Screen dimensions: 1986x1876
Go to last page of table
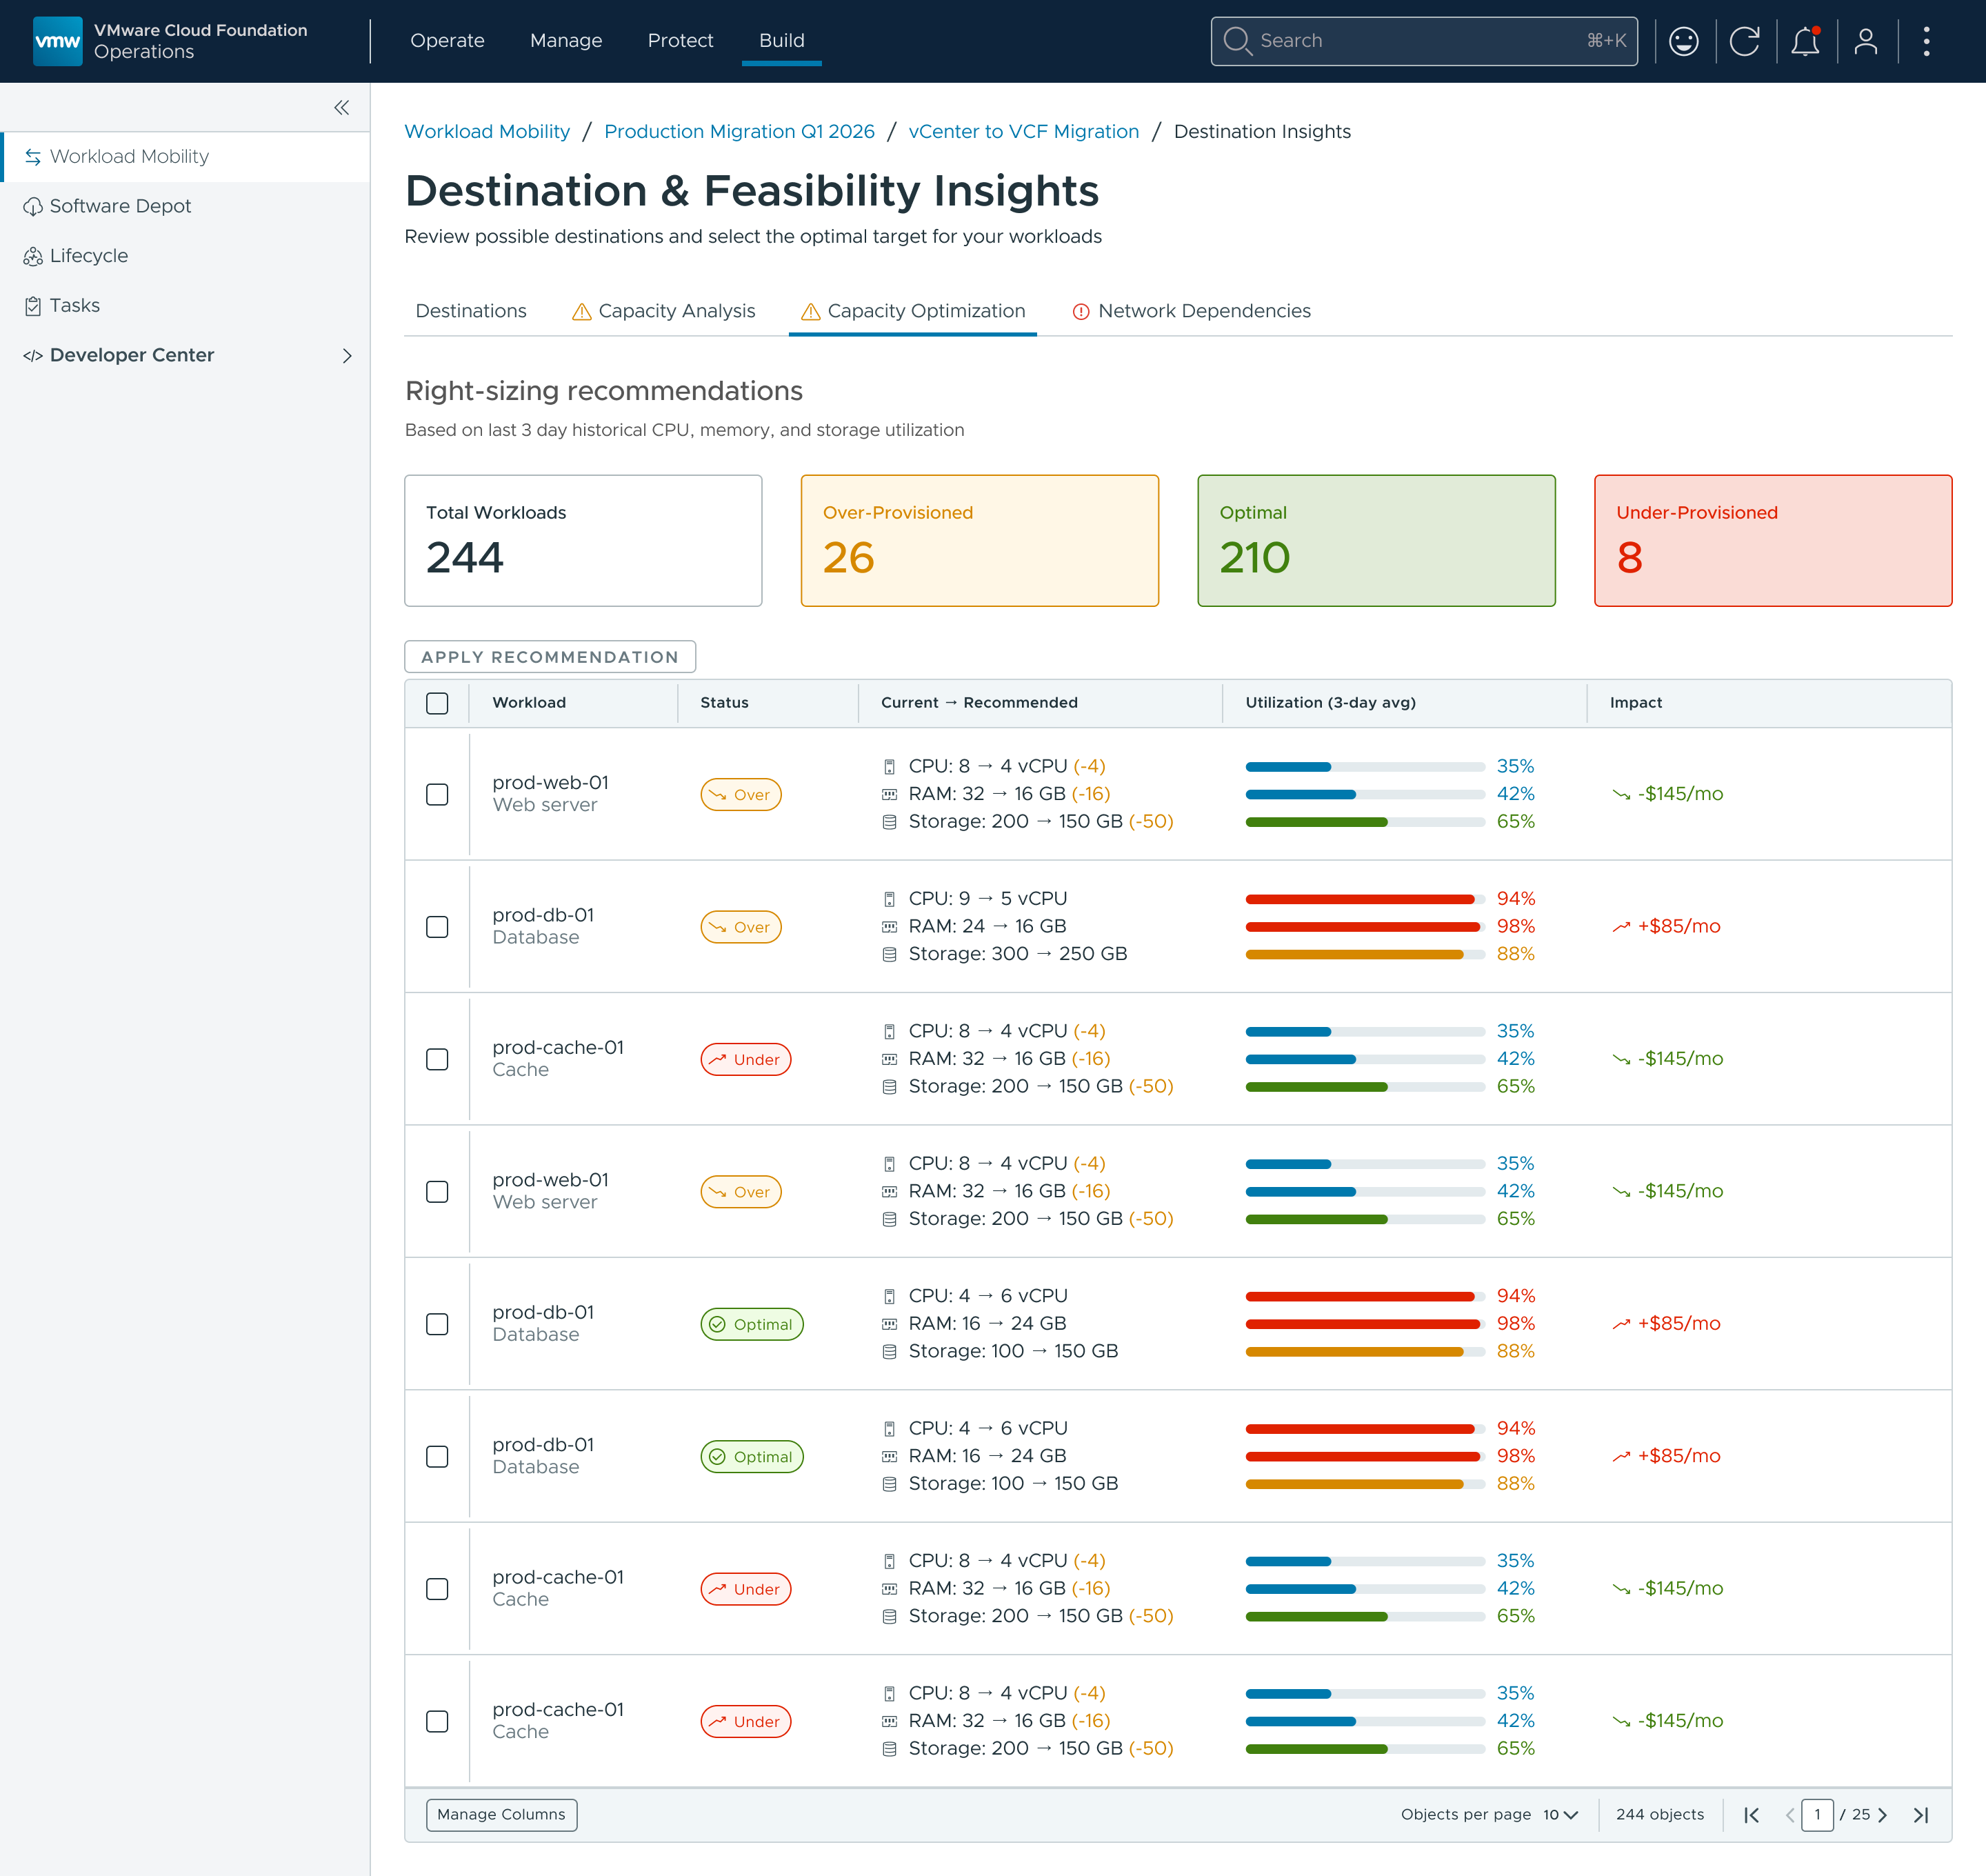tap(1921, 1815)
